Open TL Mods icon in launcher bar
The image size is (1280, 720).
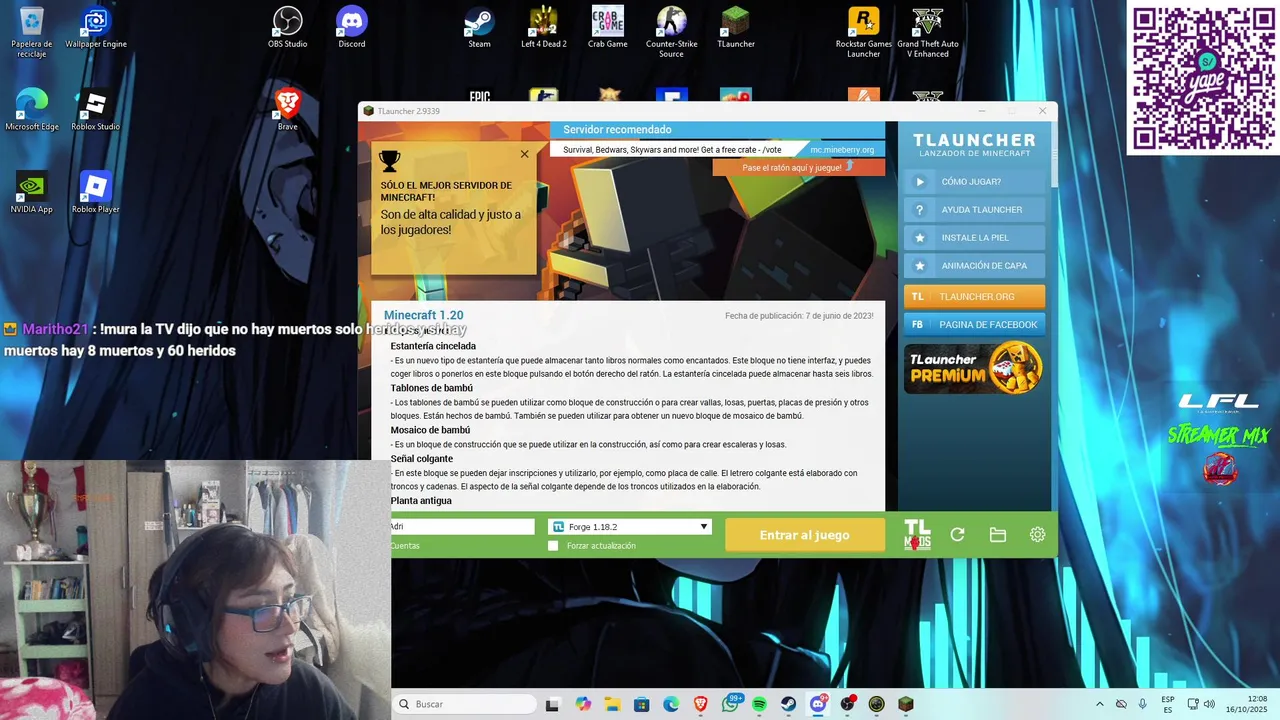tap(917, 535)
